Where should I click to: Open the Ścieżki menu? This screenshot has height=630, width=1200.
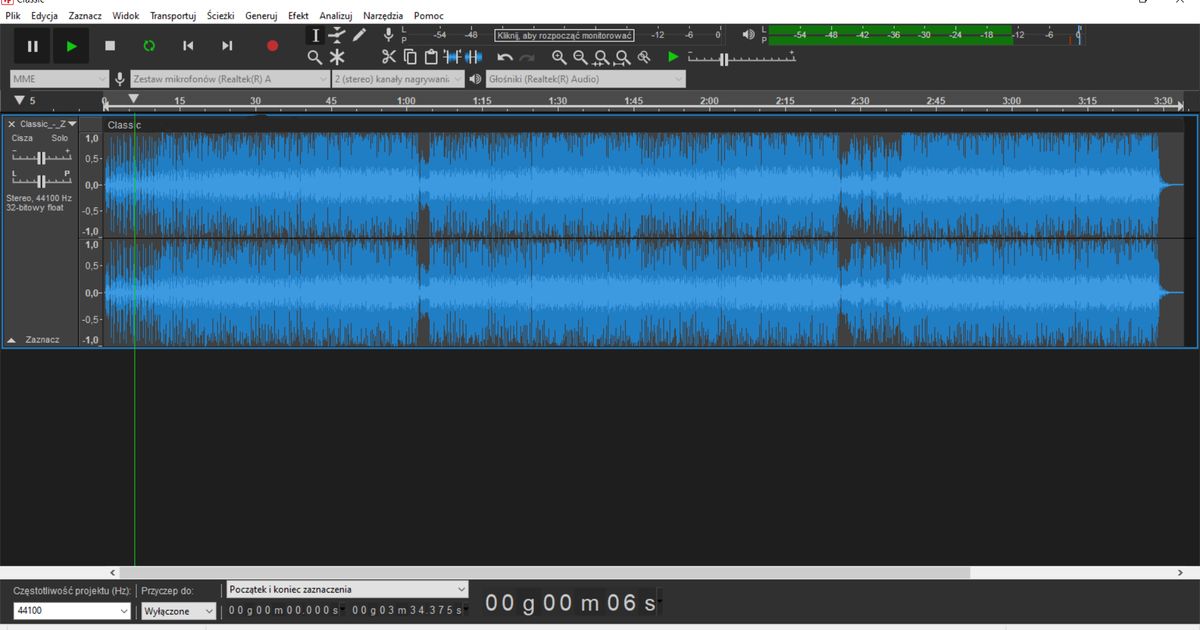220,16
